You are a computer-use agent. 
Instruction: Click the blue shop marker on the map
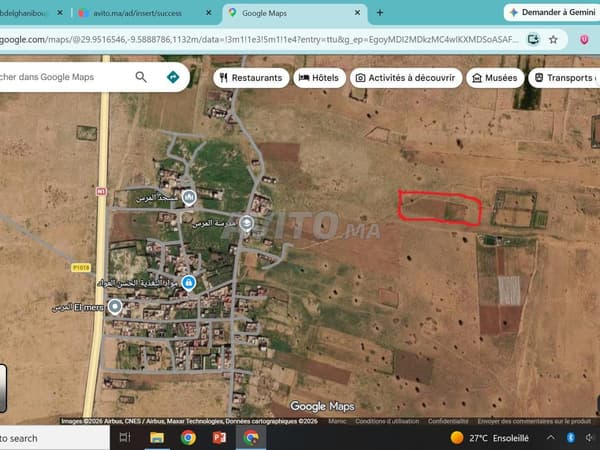click(188, 283)
